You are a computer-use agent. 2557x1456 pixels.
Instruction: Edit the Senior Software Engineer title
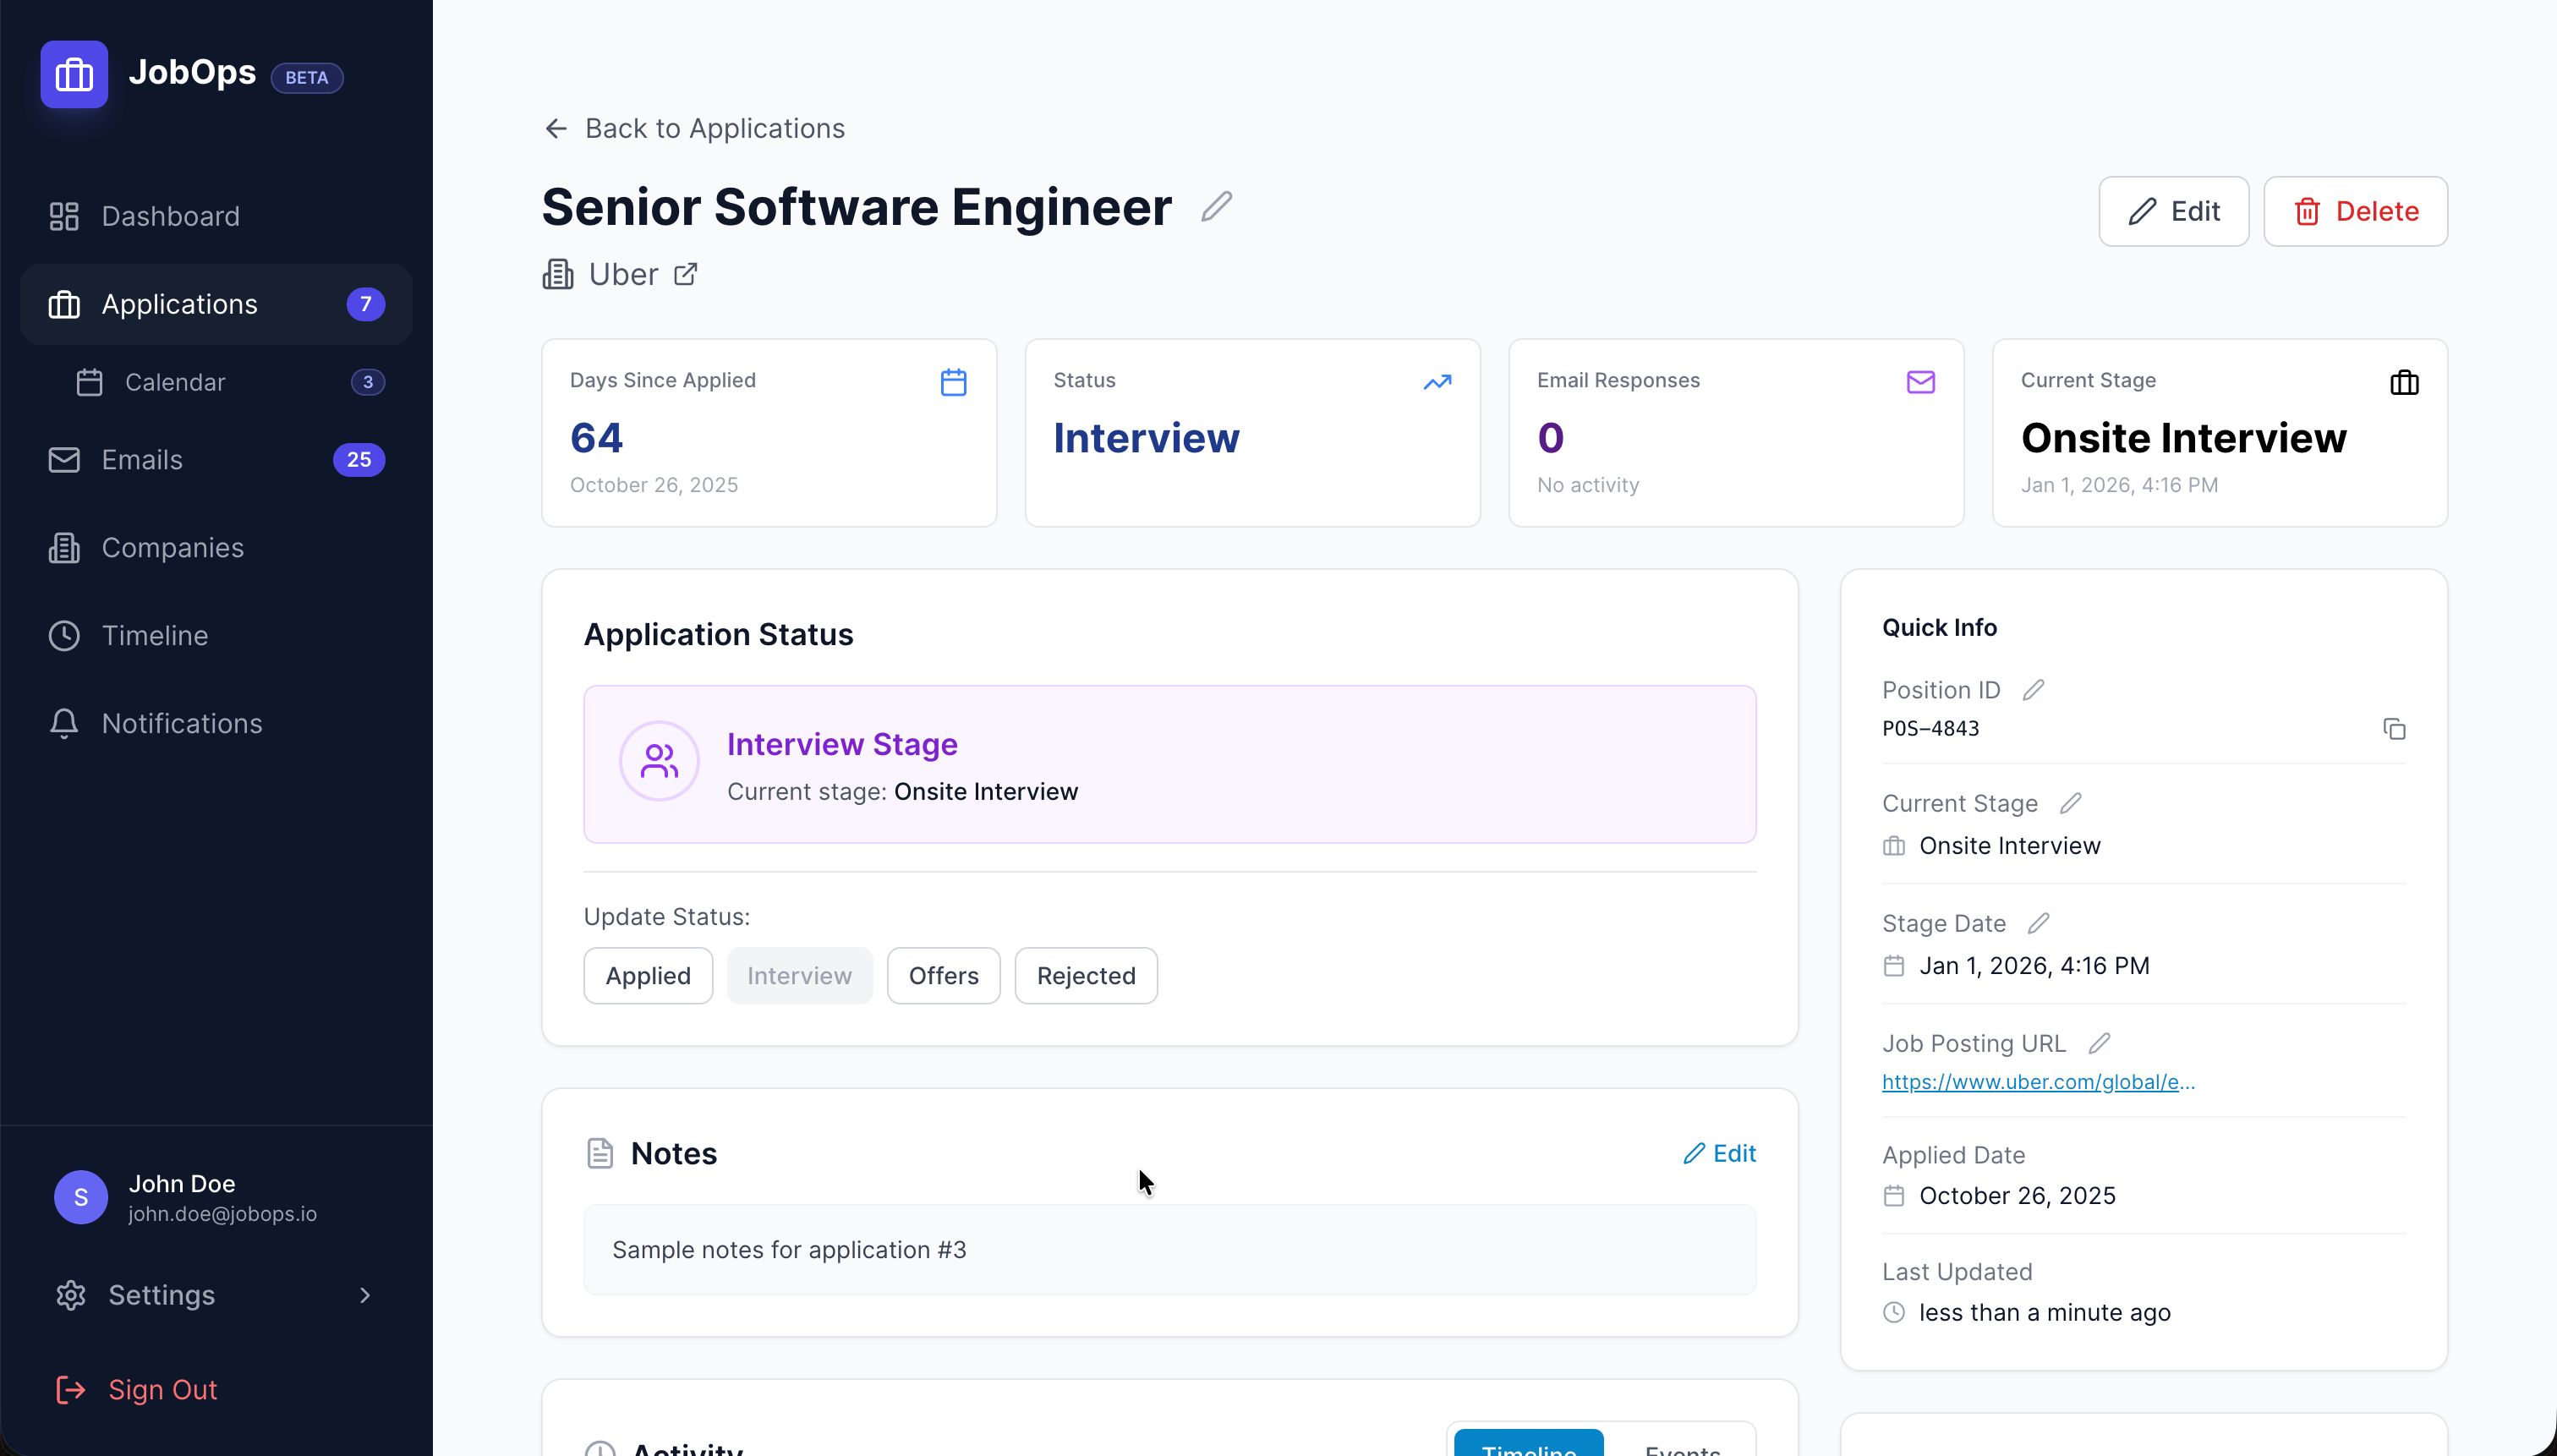(1216, 206)
